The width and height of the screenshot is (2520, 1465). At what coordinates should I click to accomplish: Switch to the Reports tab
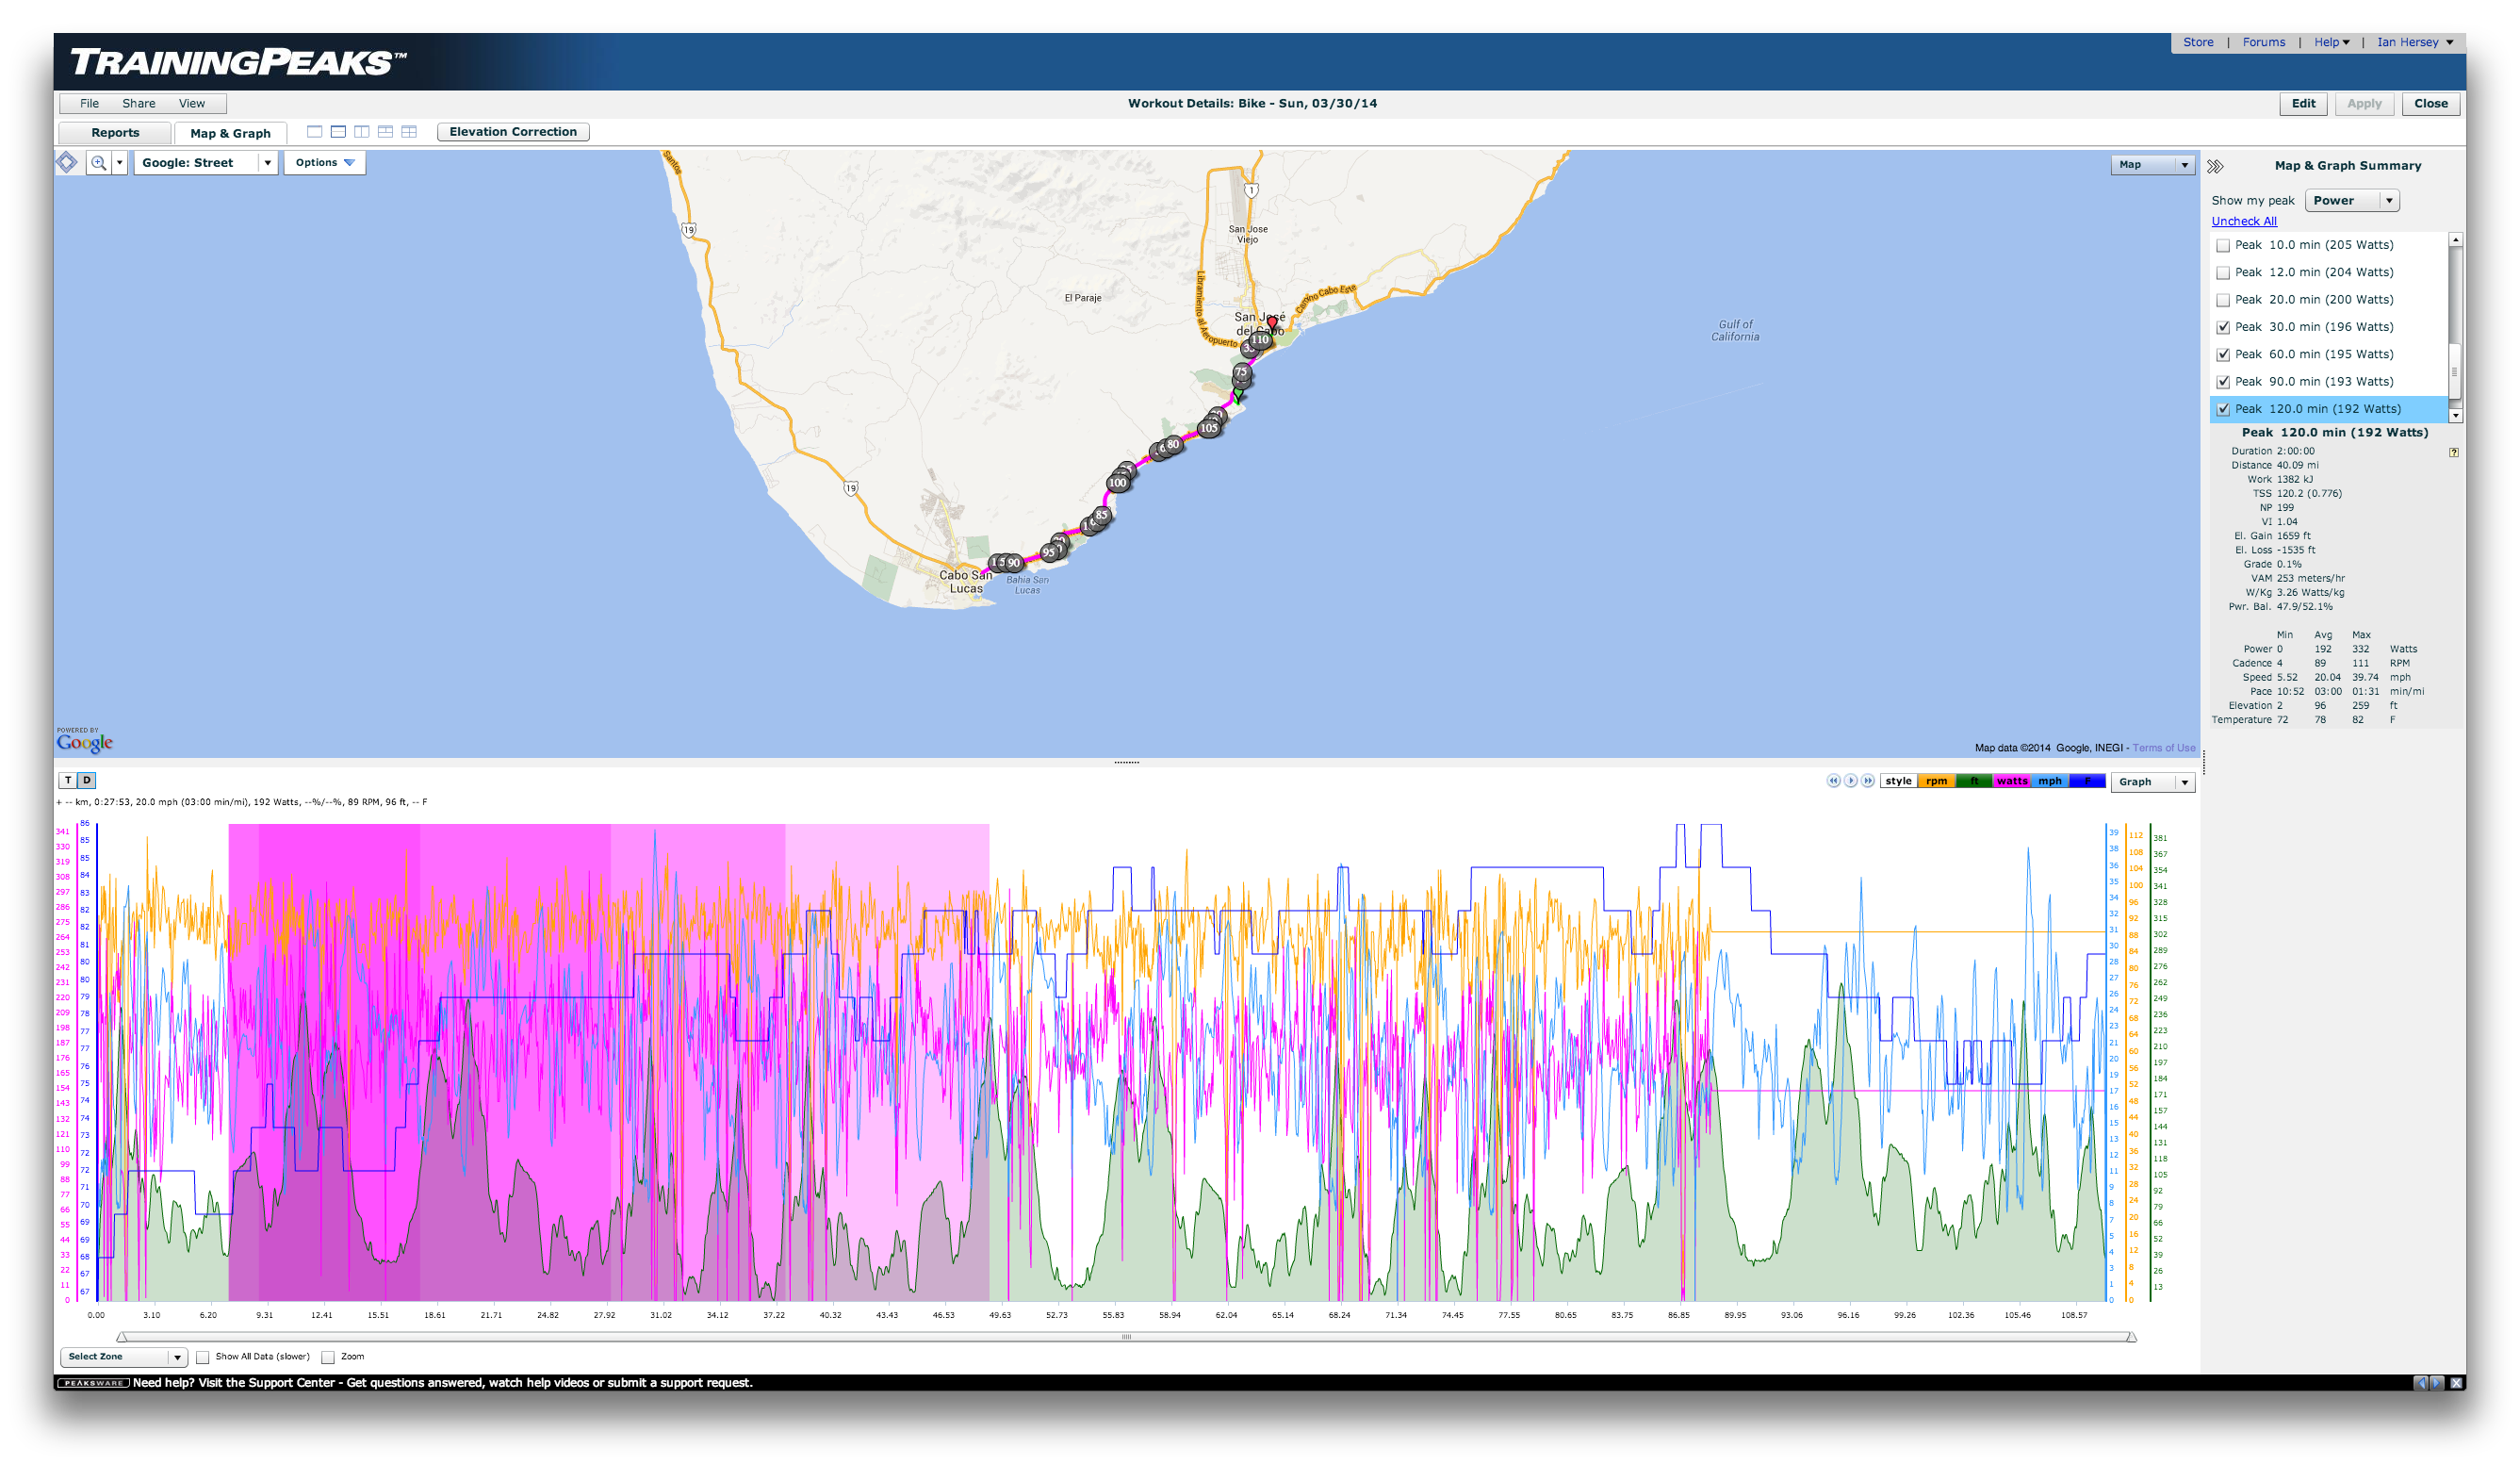[x=115, y=133]
